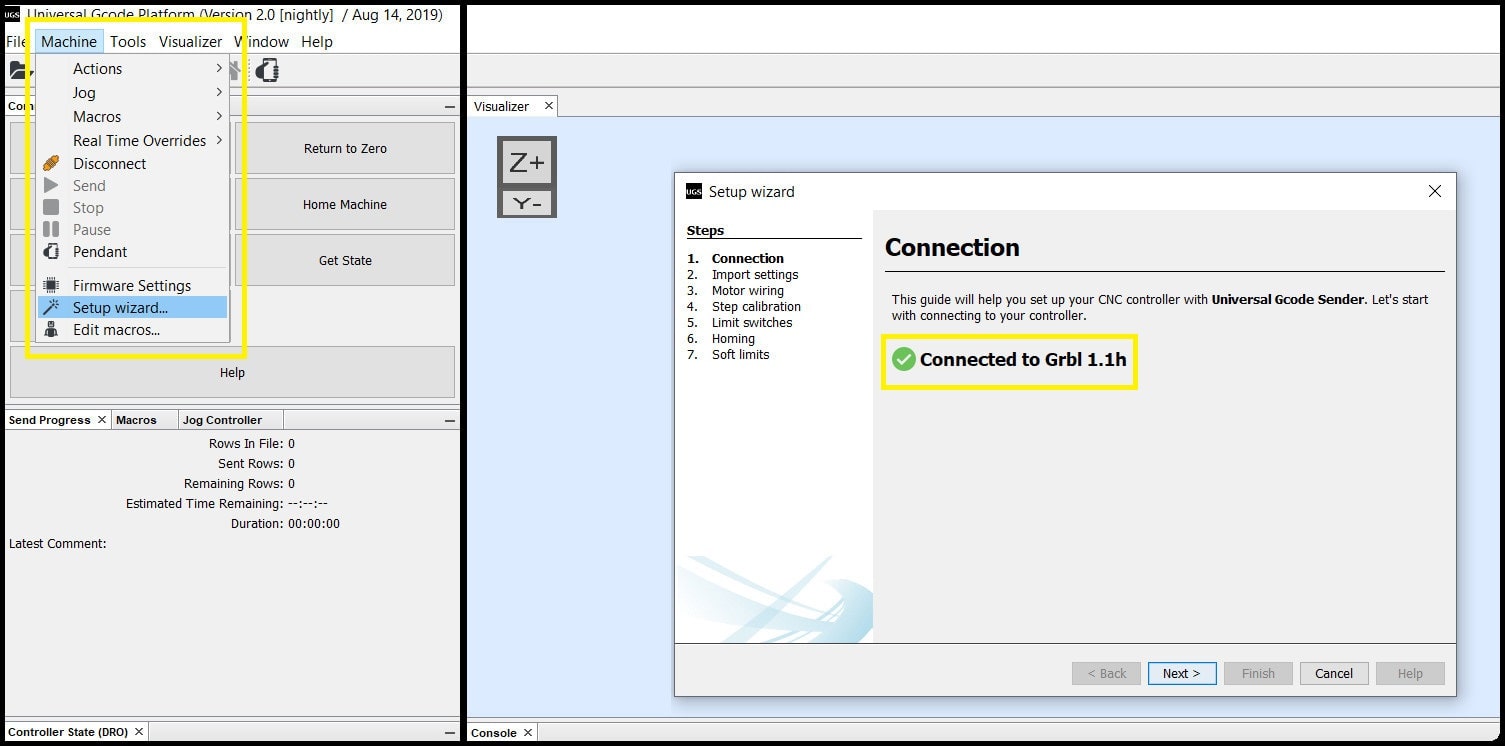Click the 'Sent Rows: 0' readout
1505x746 pixels.
[256, 464]
